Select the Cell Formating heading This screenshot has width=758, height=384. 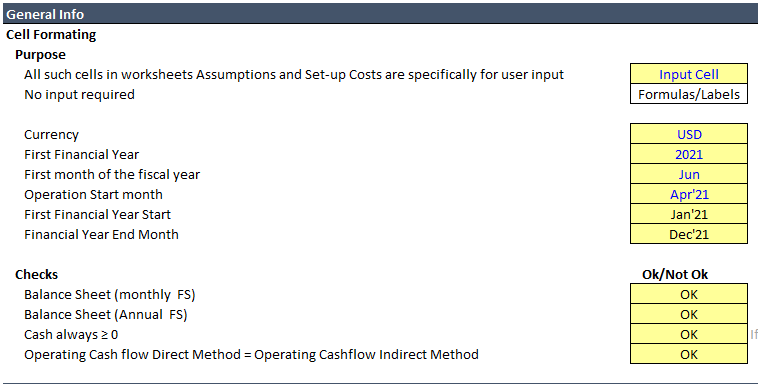click(x=51, y=34)
